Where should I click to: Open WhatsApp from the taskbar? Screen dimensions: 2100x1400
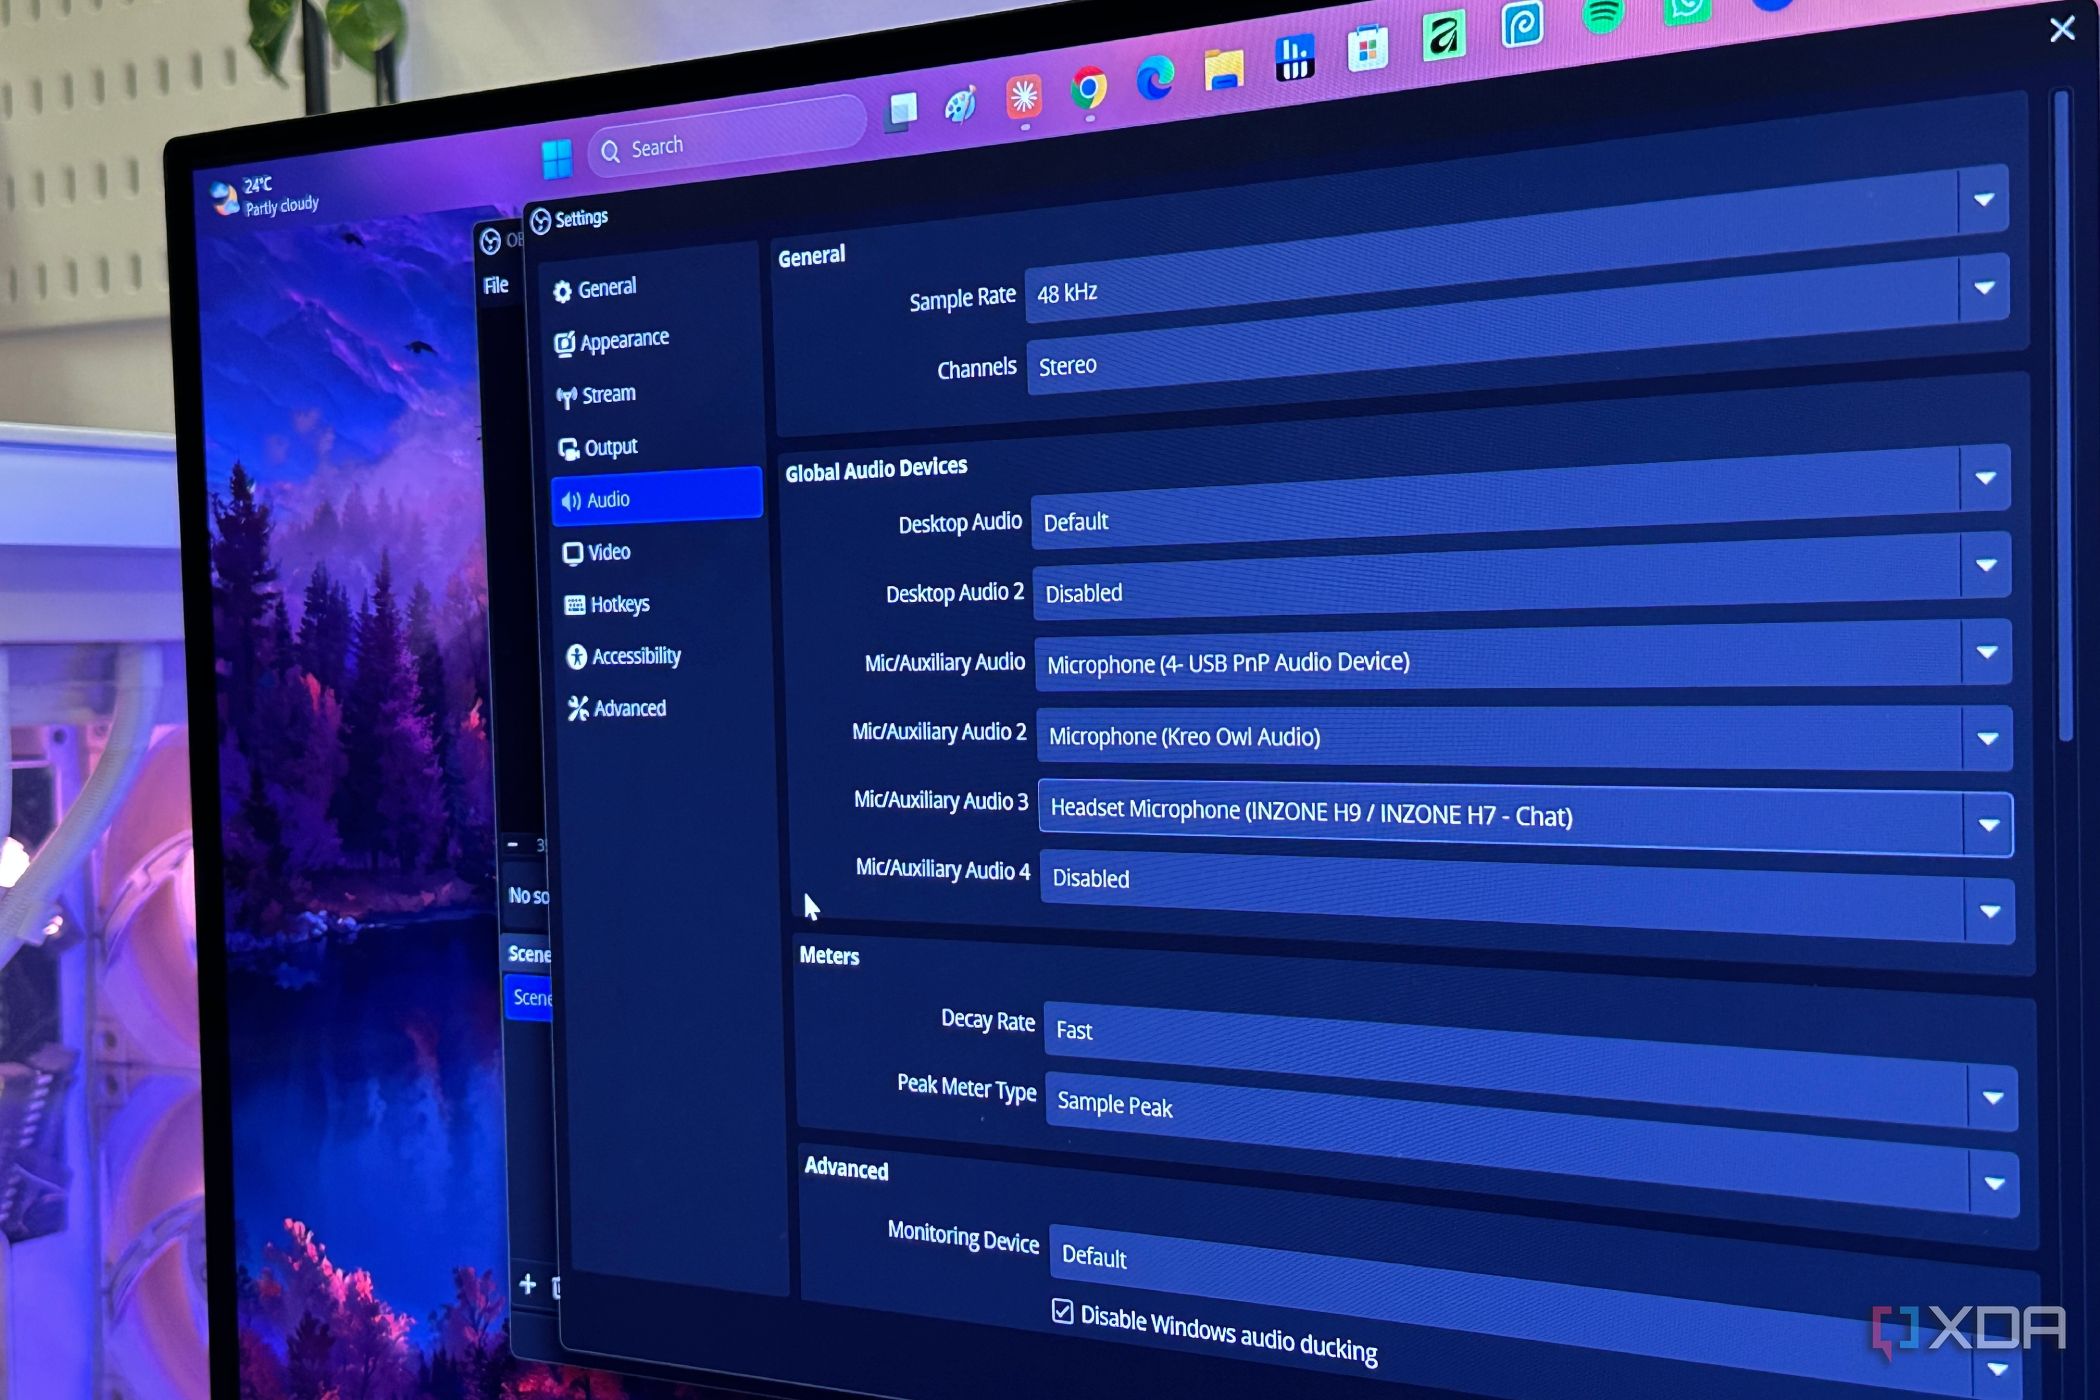pyautogui.click(x=1686, y=10)
